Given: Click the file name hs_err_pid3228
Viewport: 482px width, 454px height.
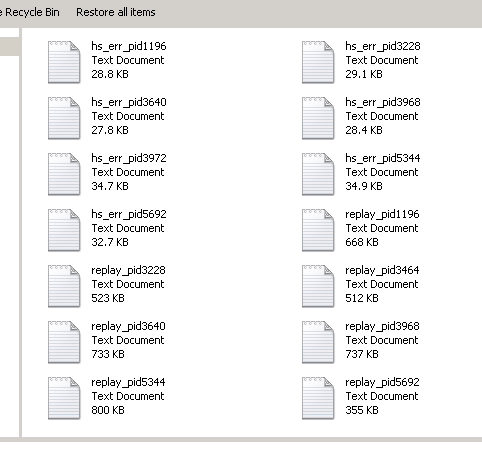Looking at the screenshot, I should coord(383,46).
